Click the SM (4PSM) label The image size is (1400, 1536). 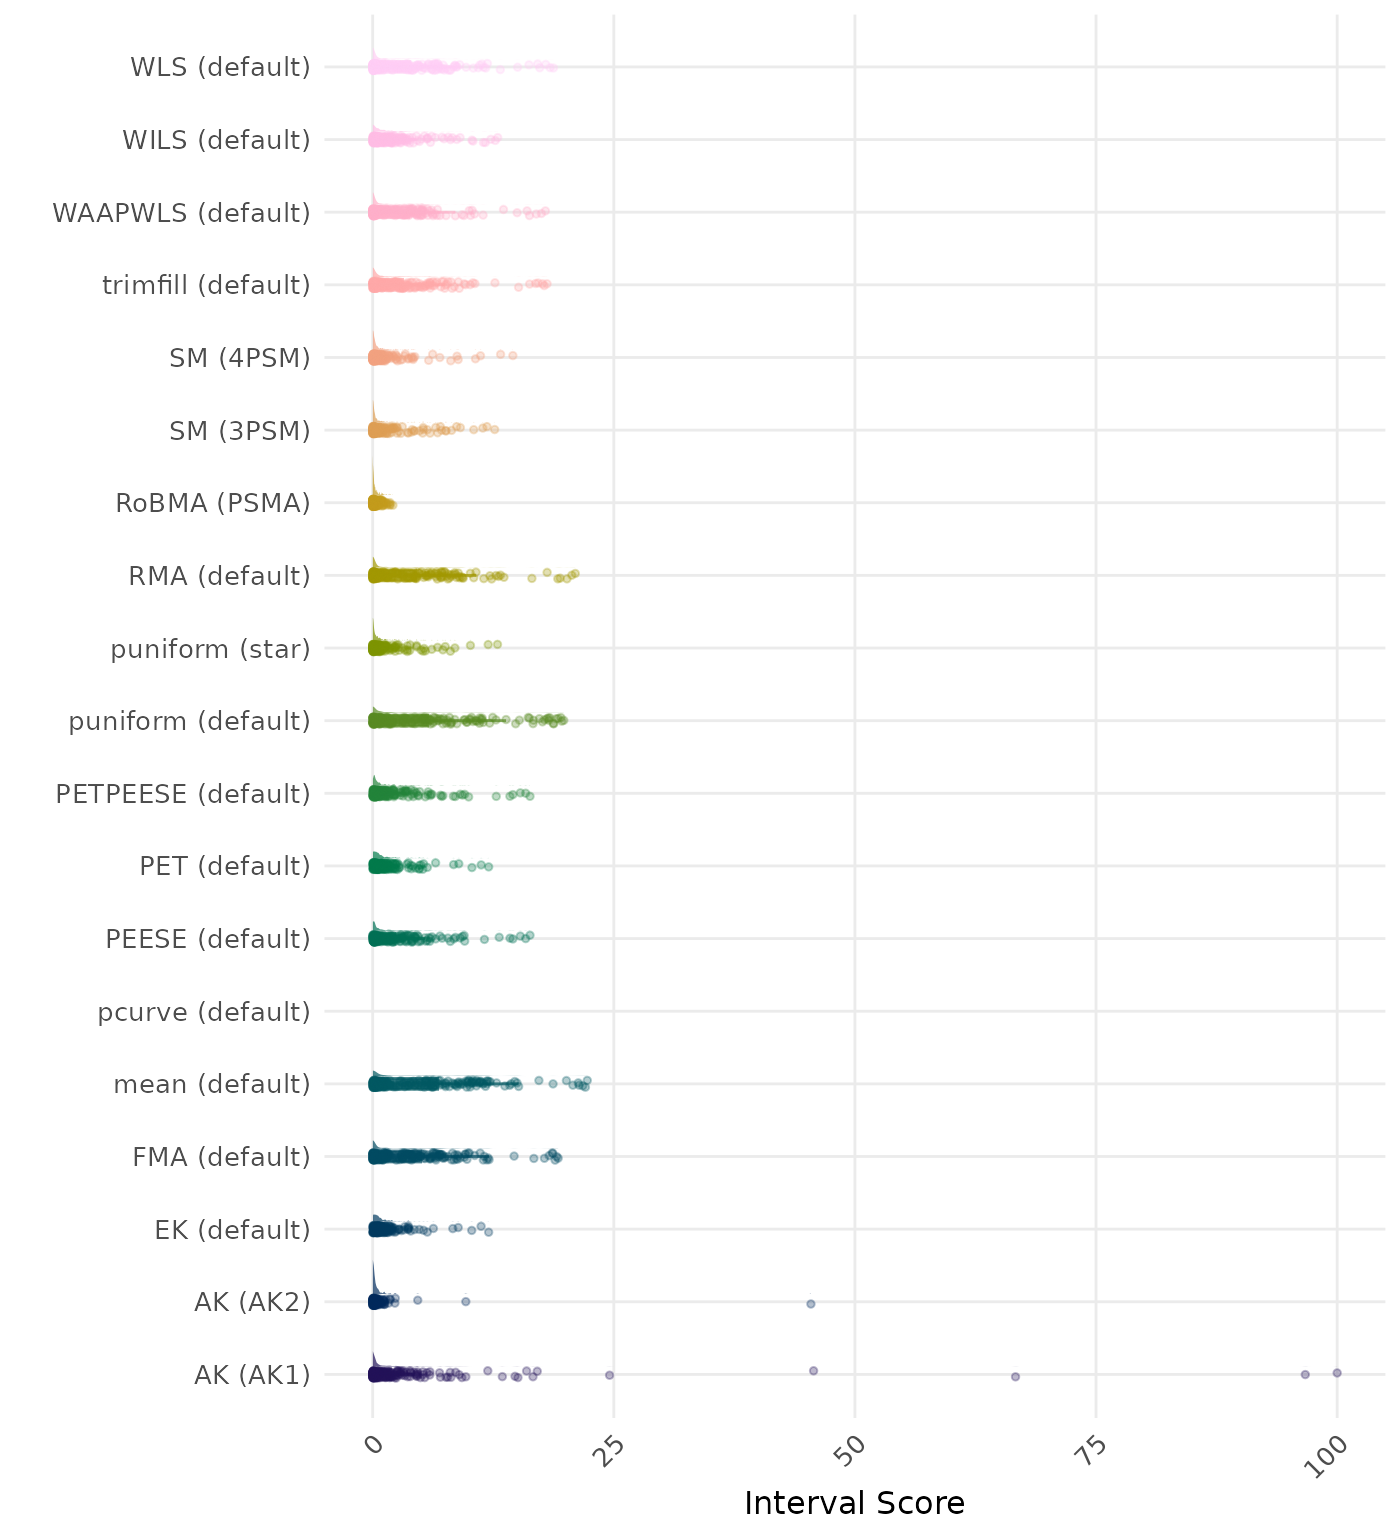click(240, 358)
